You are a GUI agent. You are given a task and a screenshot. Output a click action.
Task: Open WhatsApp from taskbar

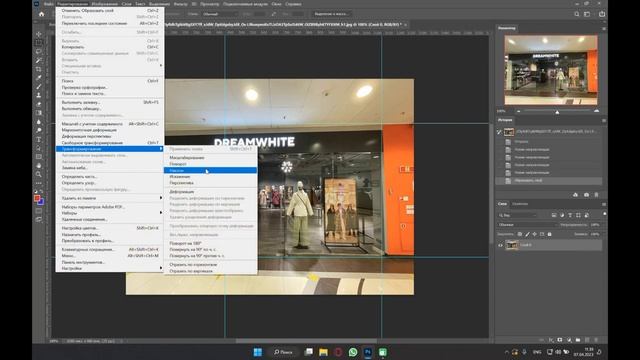pos(353,352)
